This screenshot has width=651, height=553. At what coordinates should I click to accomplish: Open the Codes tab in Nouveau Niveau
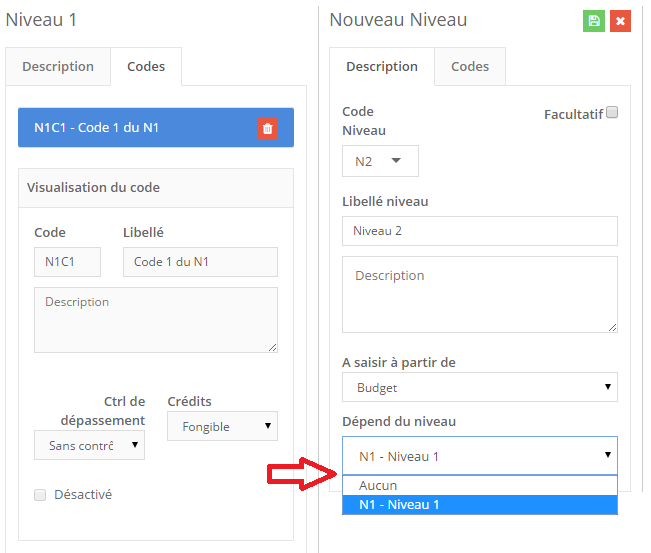click(x=470, y=67)
